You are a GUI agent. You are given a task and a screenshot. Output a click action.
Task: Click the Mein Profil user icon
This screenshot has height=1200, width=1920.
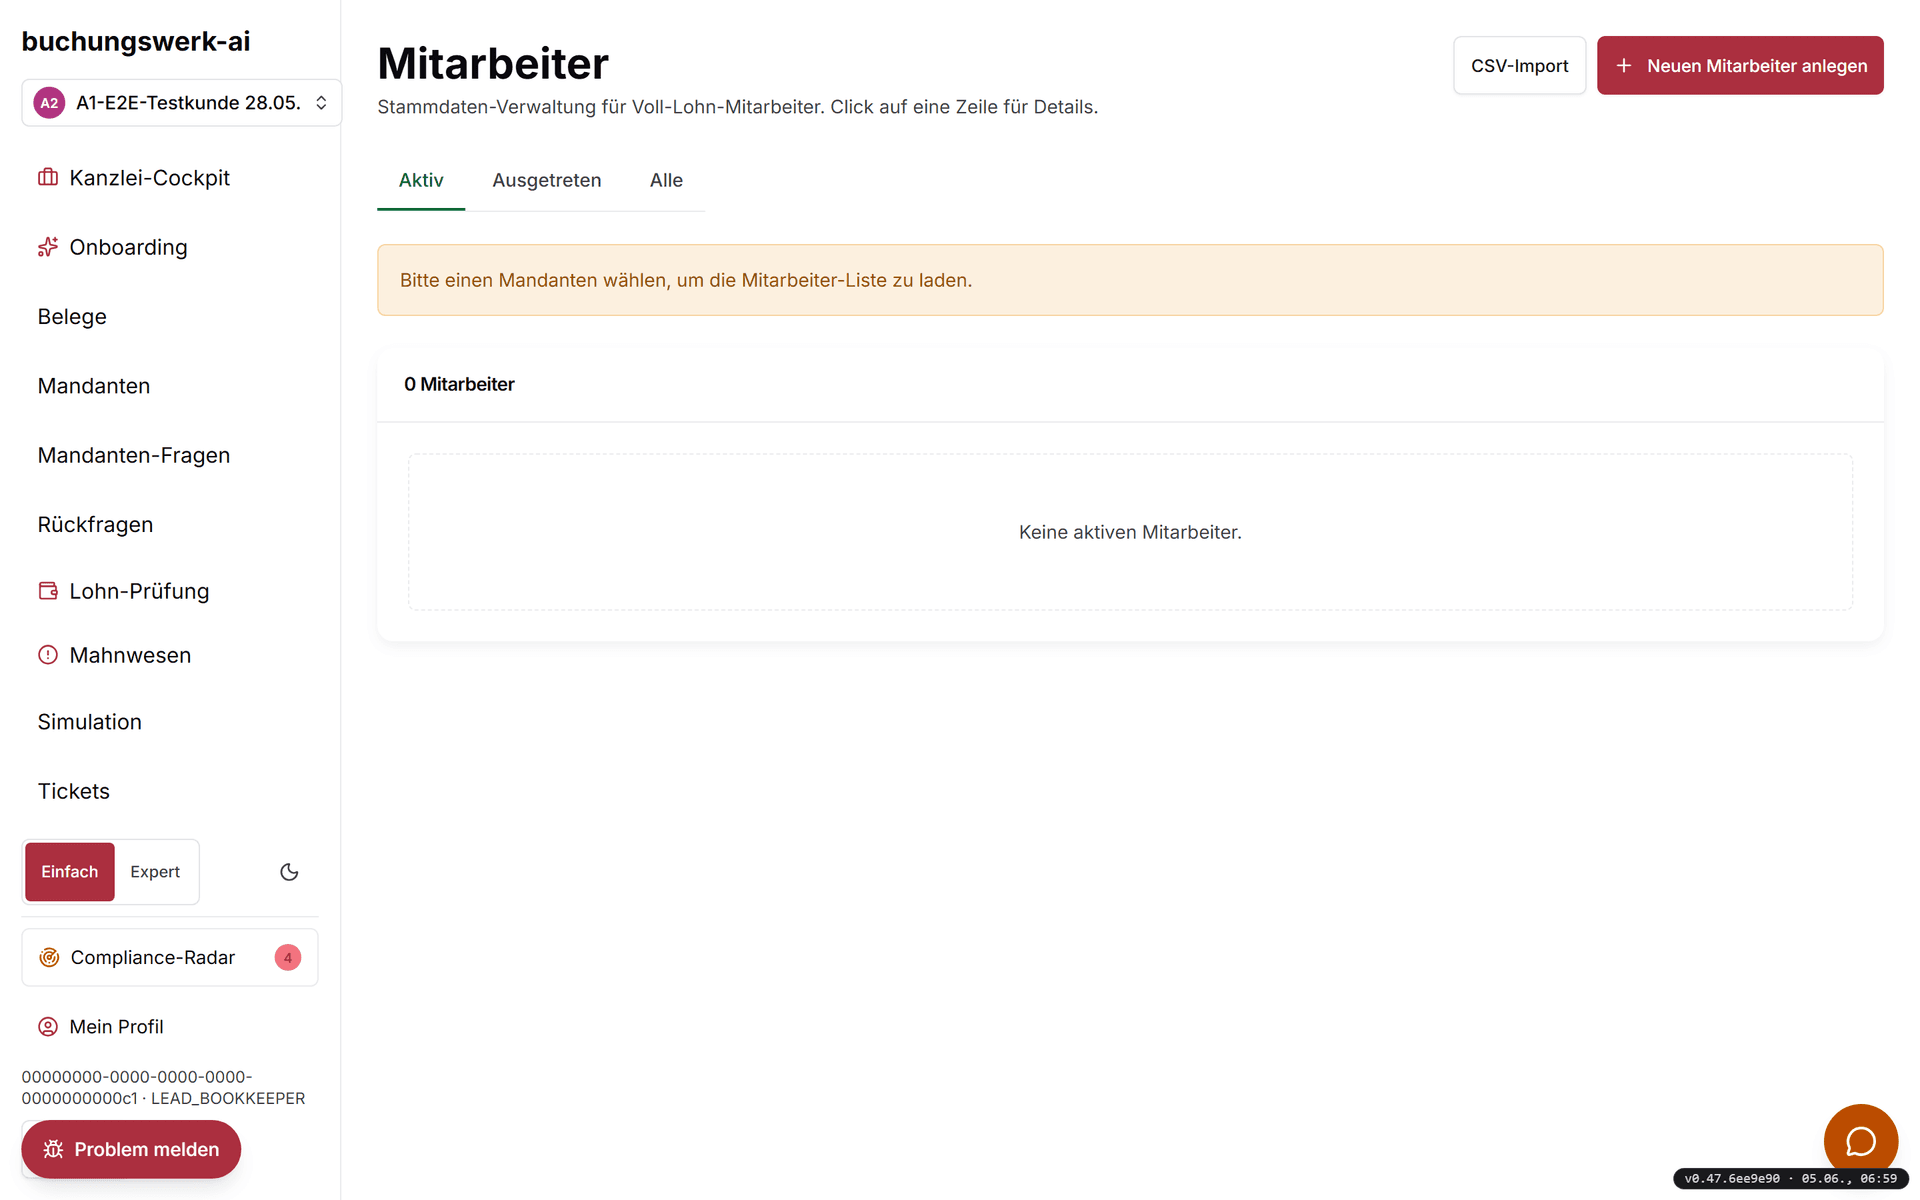(48, 1027)
